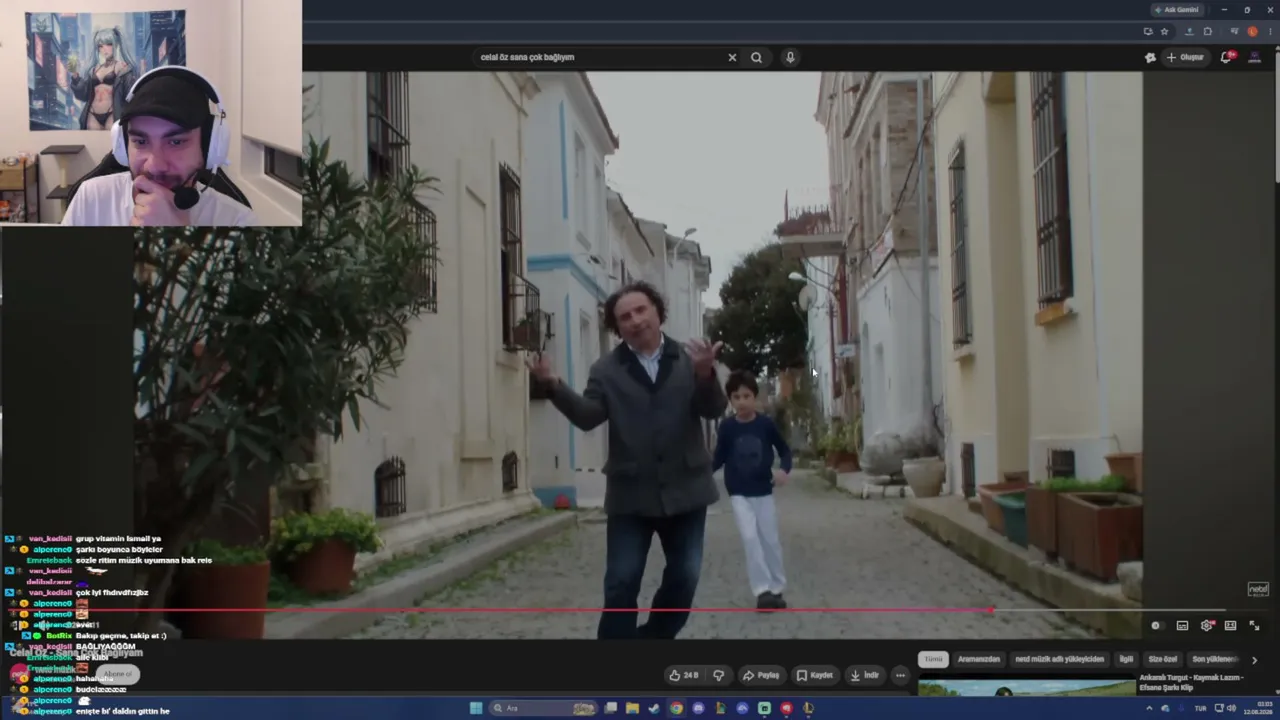The width and height of the screenshot is (1280, 720).
Task: Click the icon left of Oluştur
Action: click(1150, 57)
